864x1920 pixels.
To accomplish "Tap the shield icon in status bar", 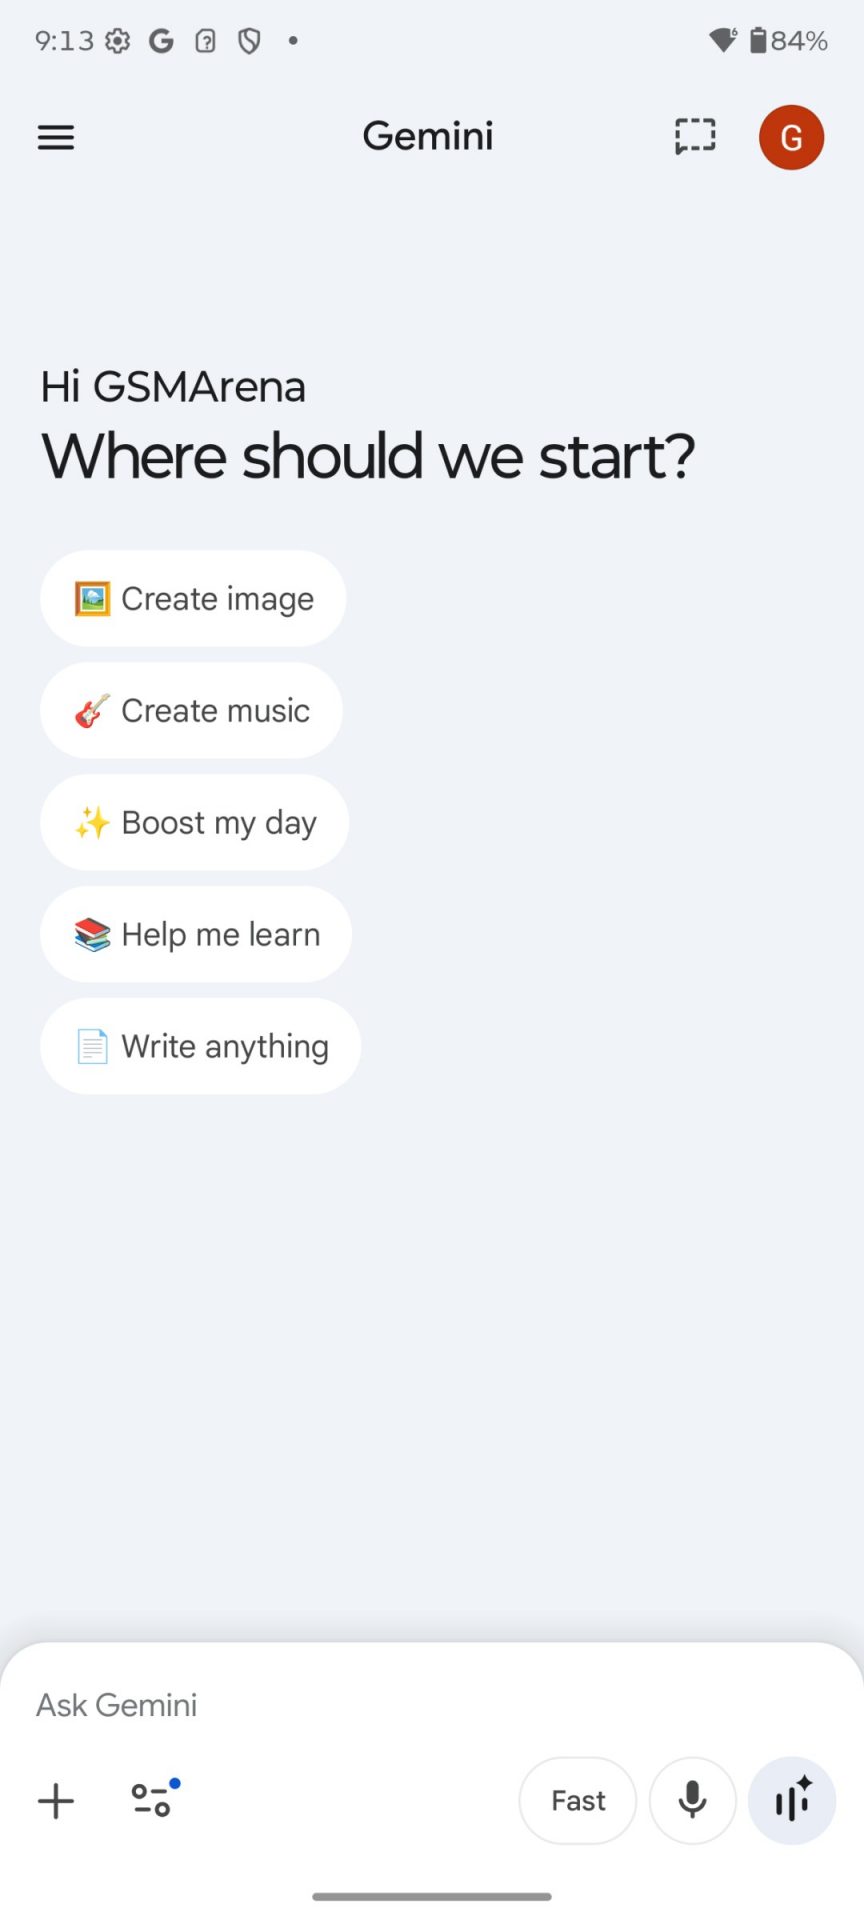I will click(249, 41).
